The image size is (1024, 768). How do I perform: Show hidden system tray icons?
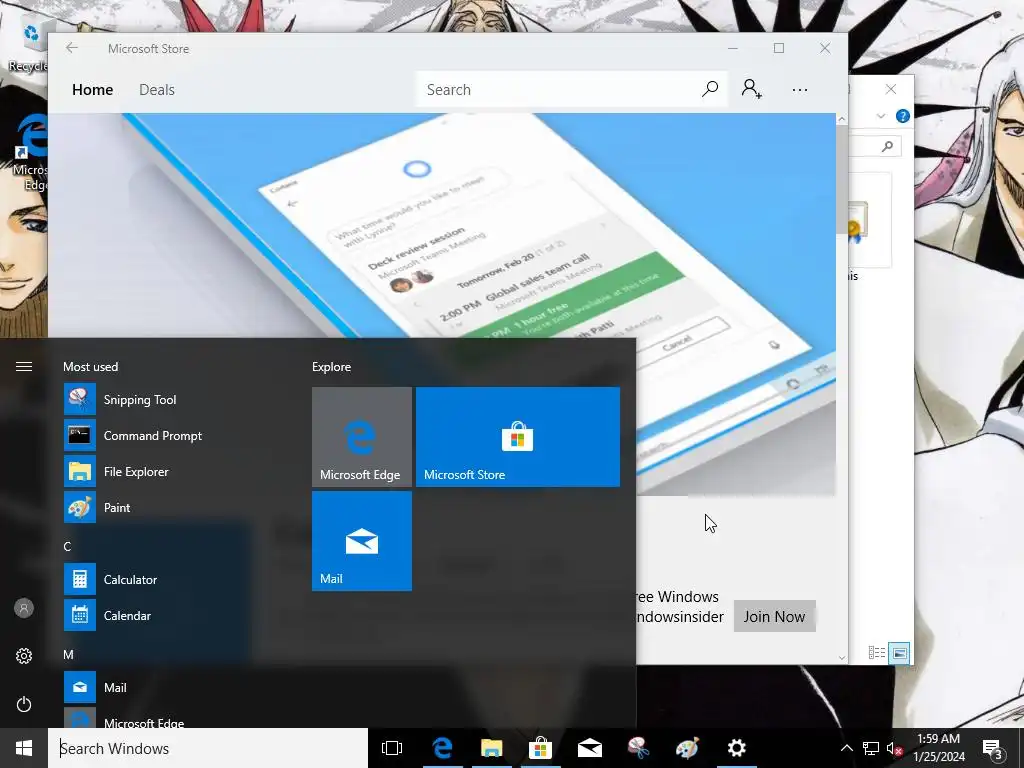pyautogui.click(x=846, y=748)
